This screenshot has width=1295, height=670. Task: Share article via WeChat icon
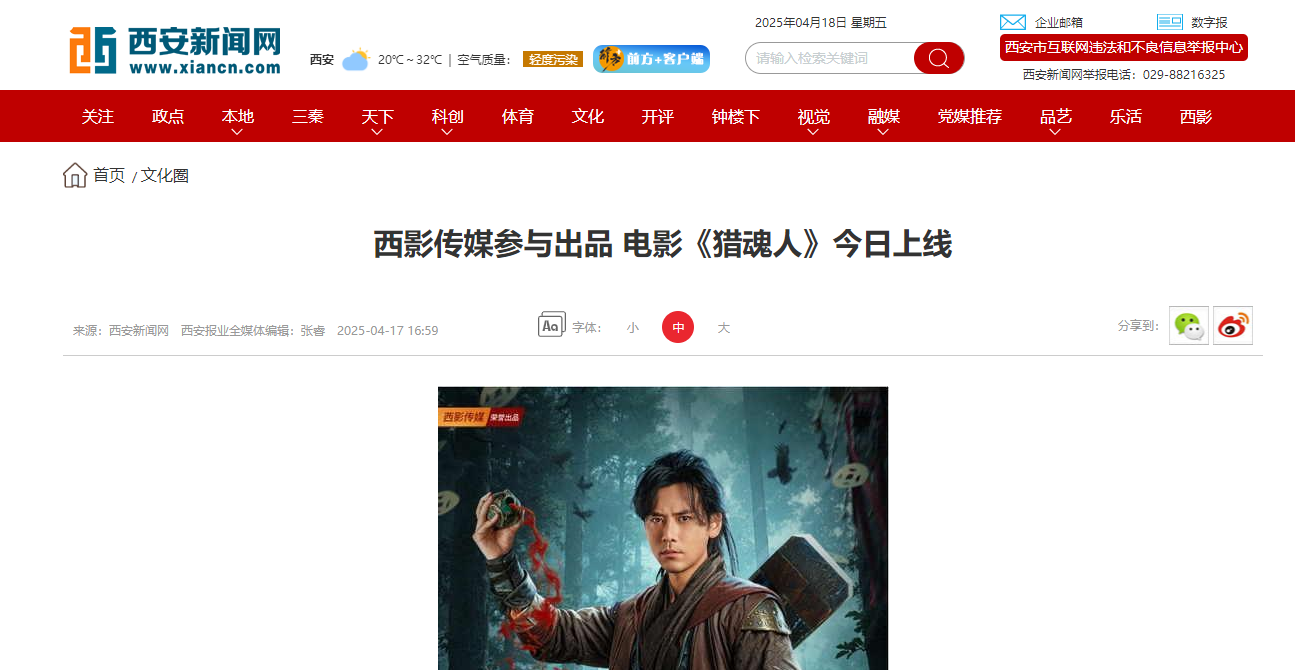pyautogui.click(x=1189, y=325)
